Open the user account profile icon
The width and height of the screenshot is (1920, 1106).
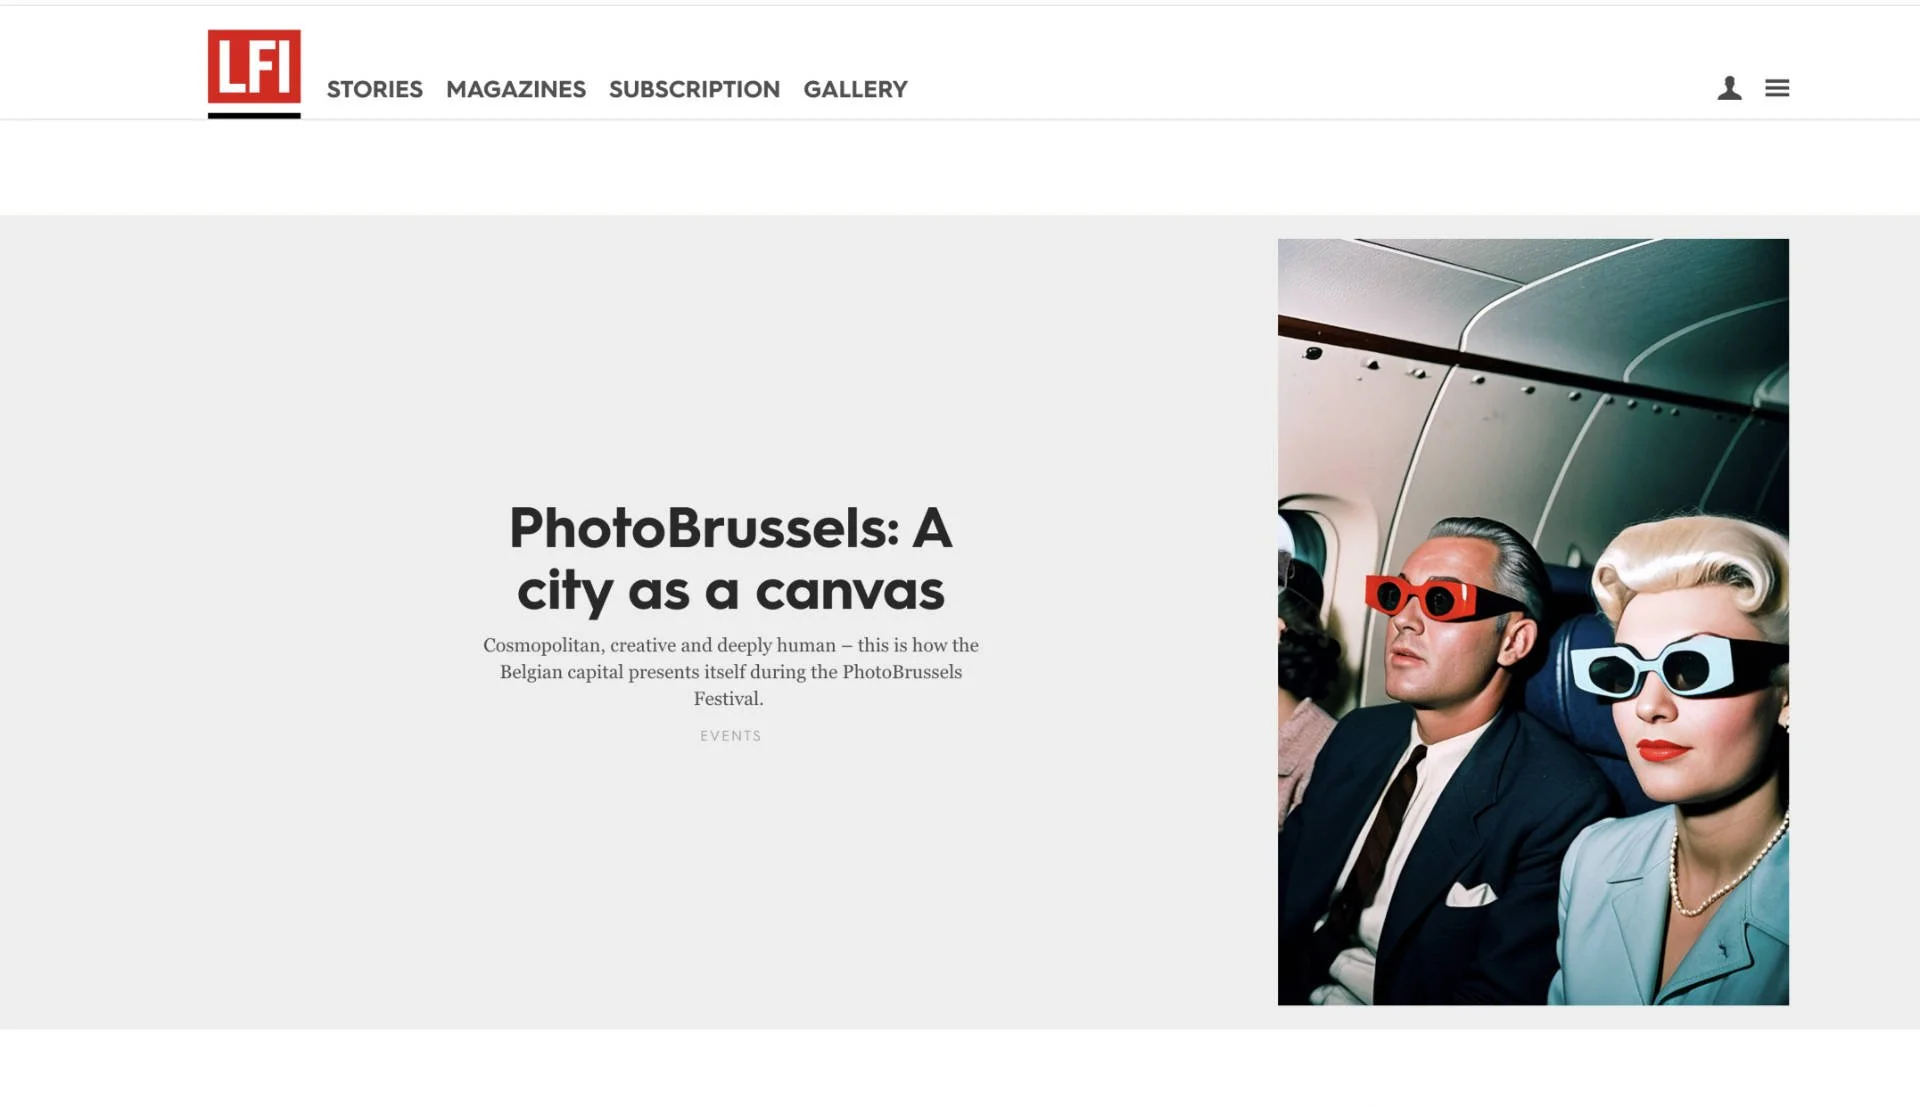point(1729,88)
